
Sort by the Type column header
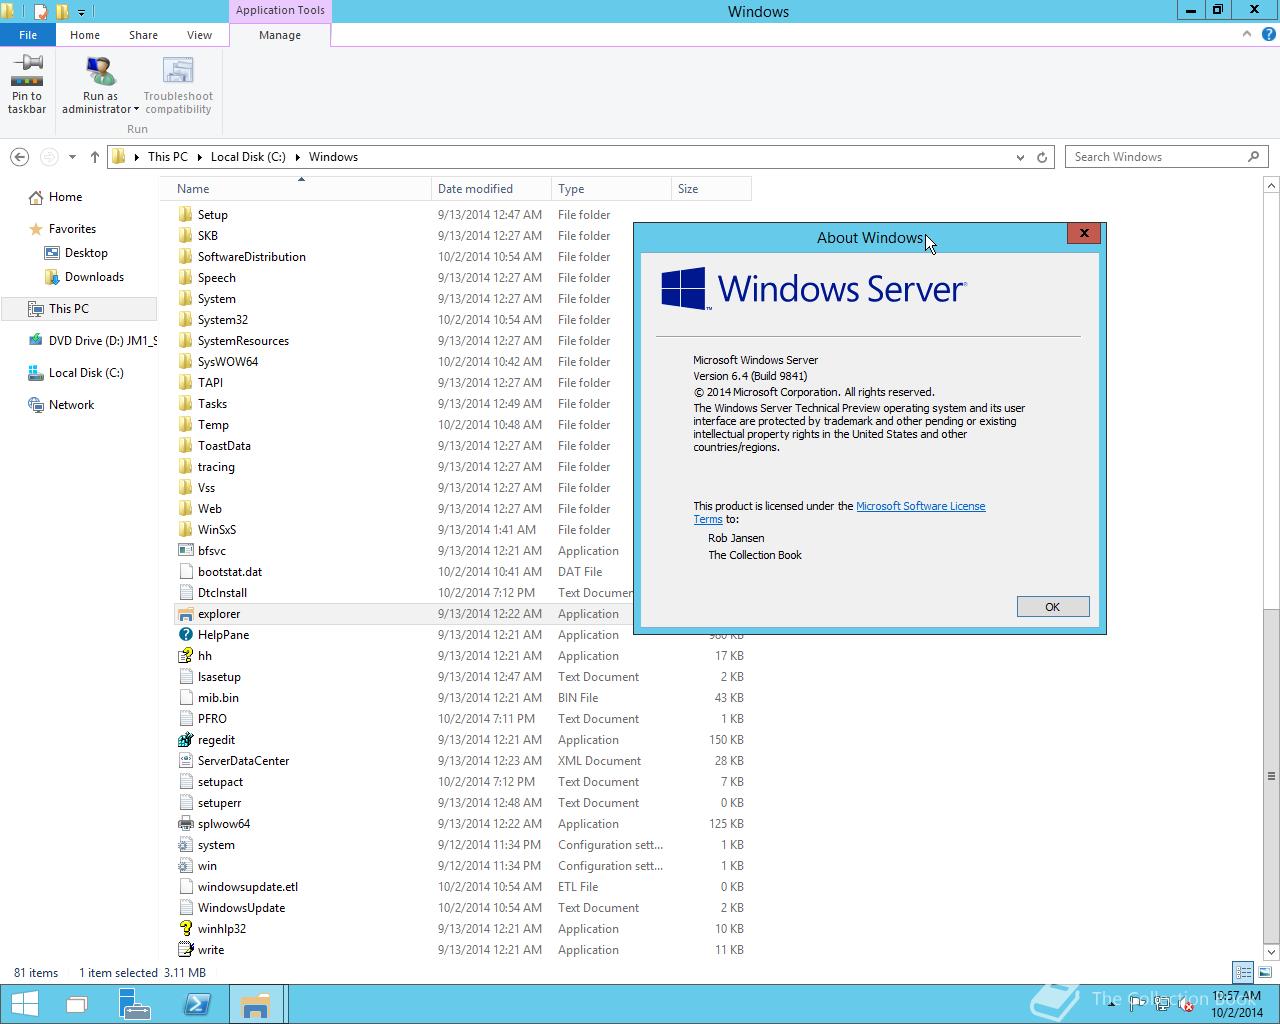coord(611,189)
